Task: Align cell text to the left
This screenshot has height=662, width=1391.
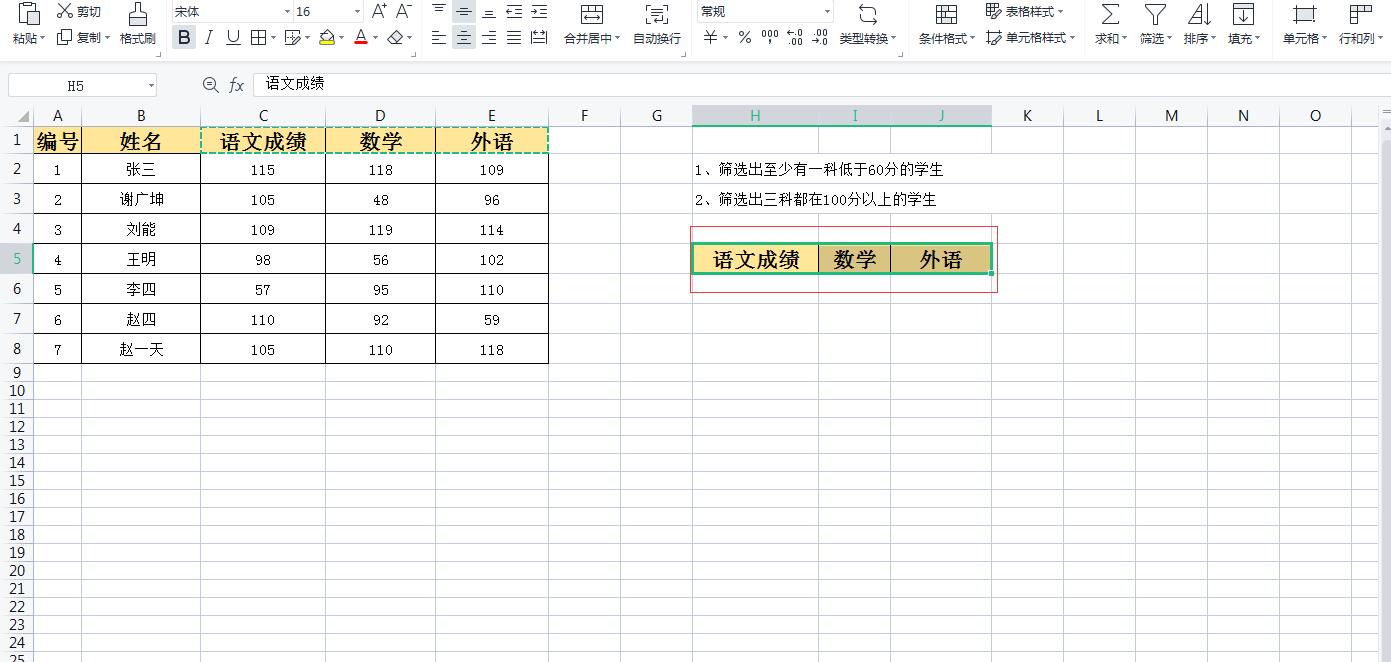Action: coord(439,37)
